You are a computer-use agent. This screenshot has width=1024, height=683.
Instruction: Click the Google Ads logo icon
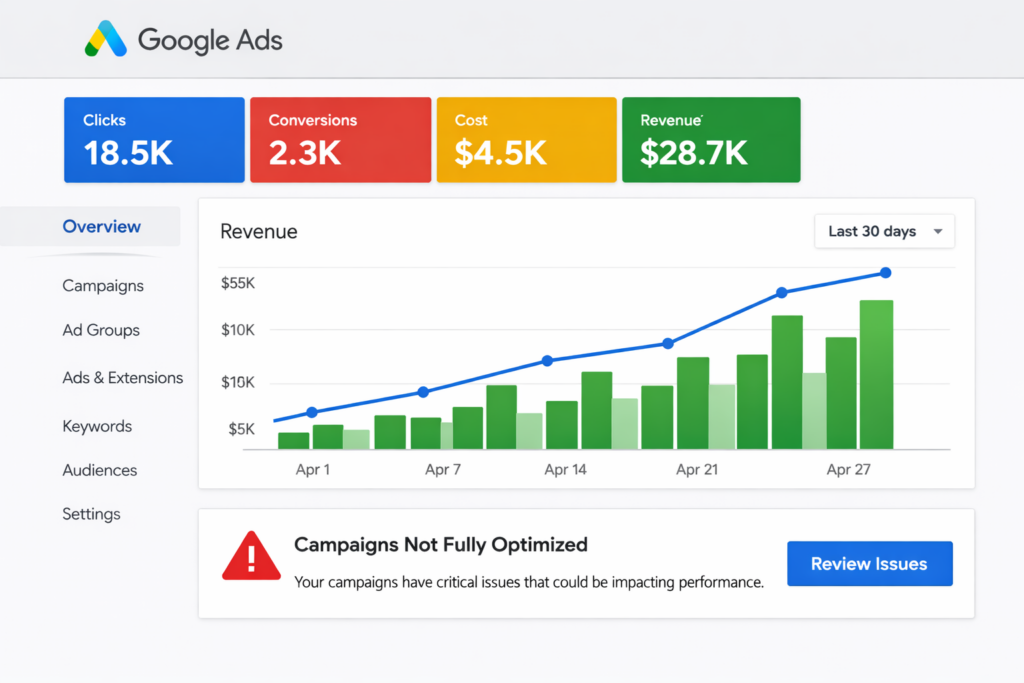(106, 39)
